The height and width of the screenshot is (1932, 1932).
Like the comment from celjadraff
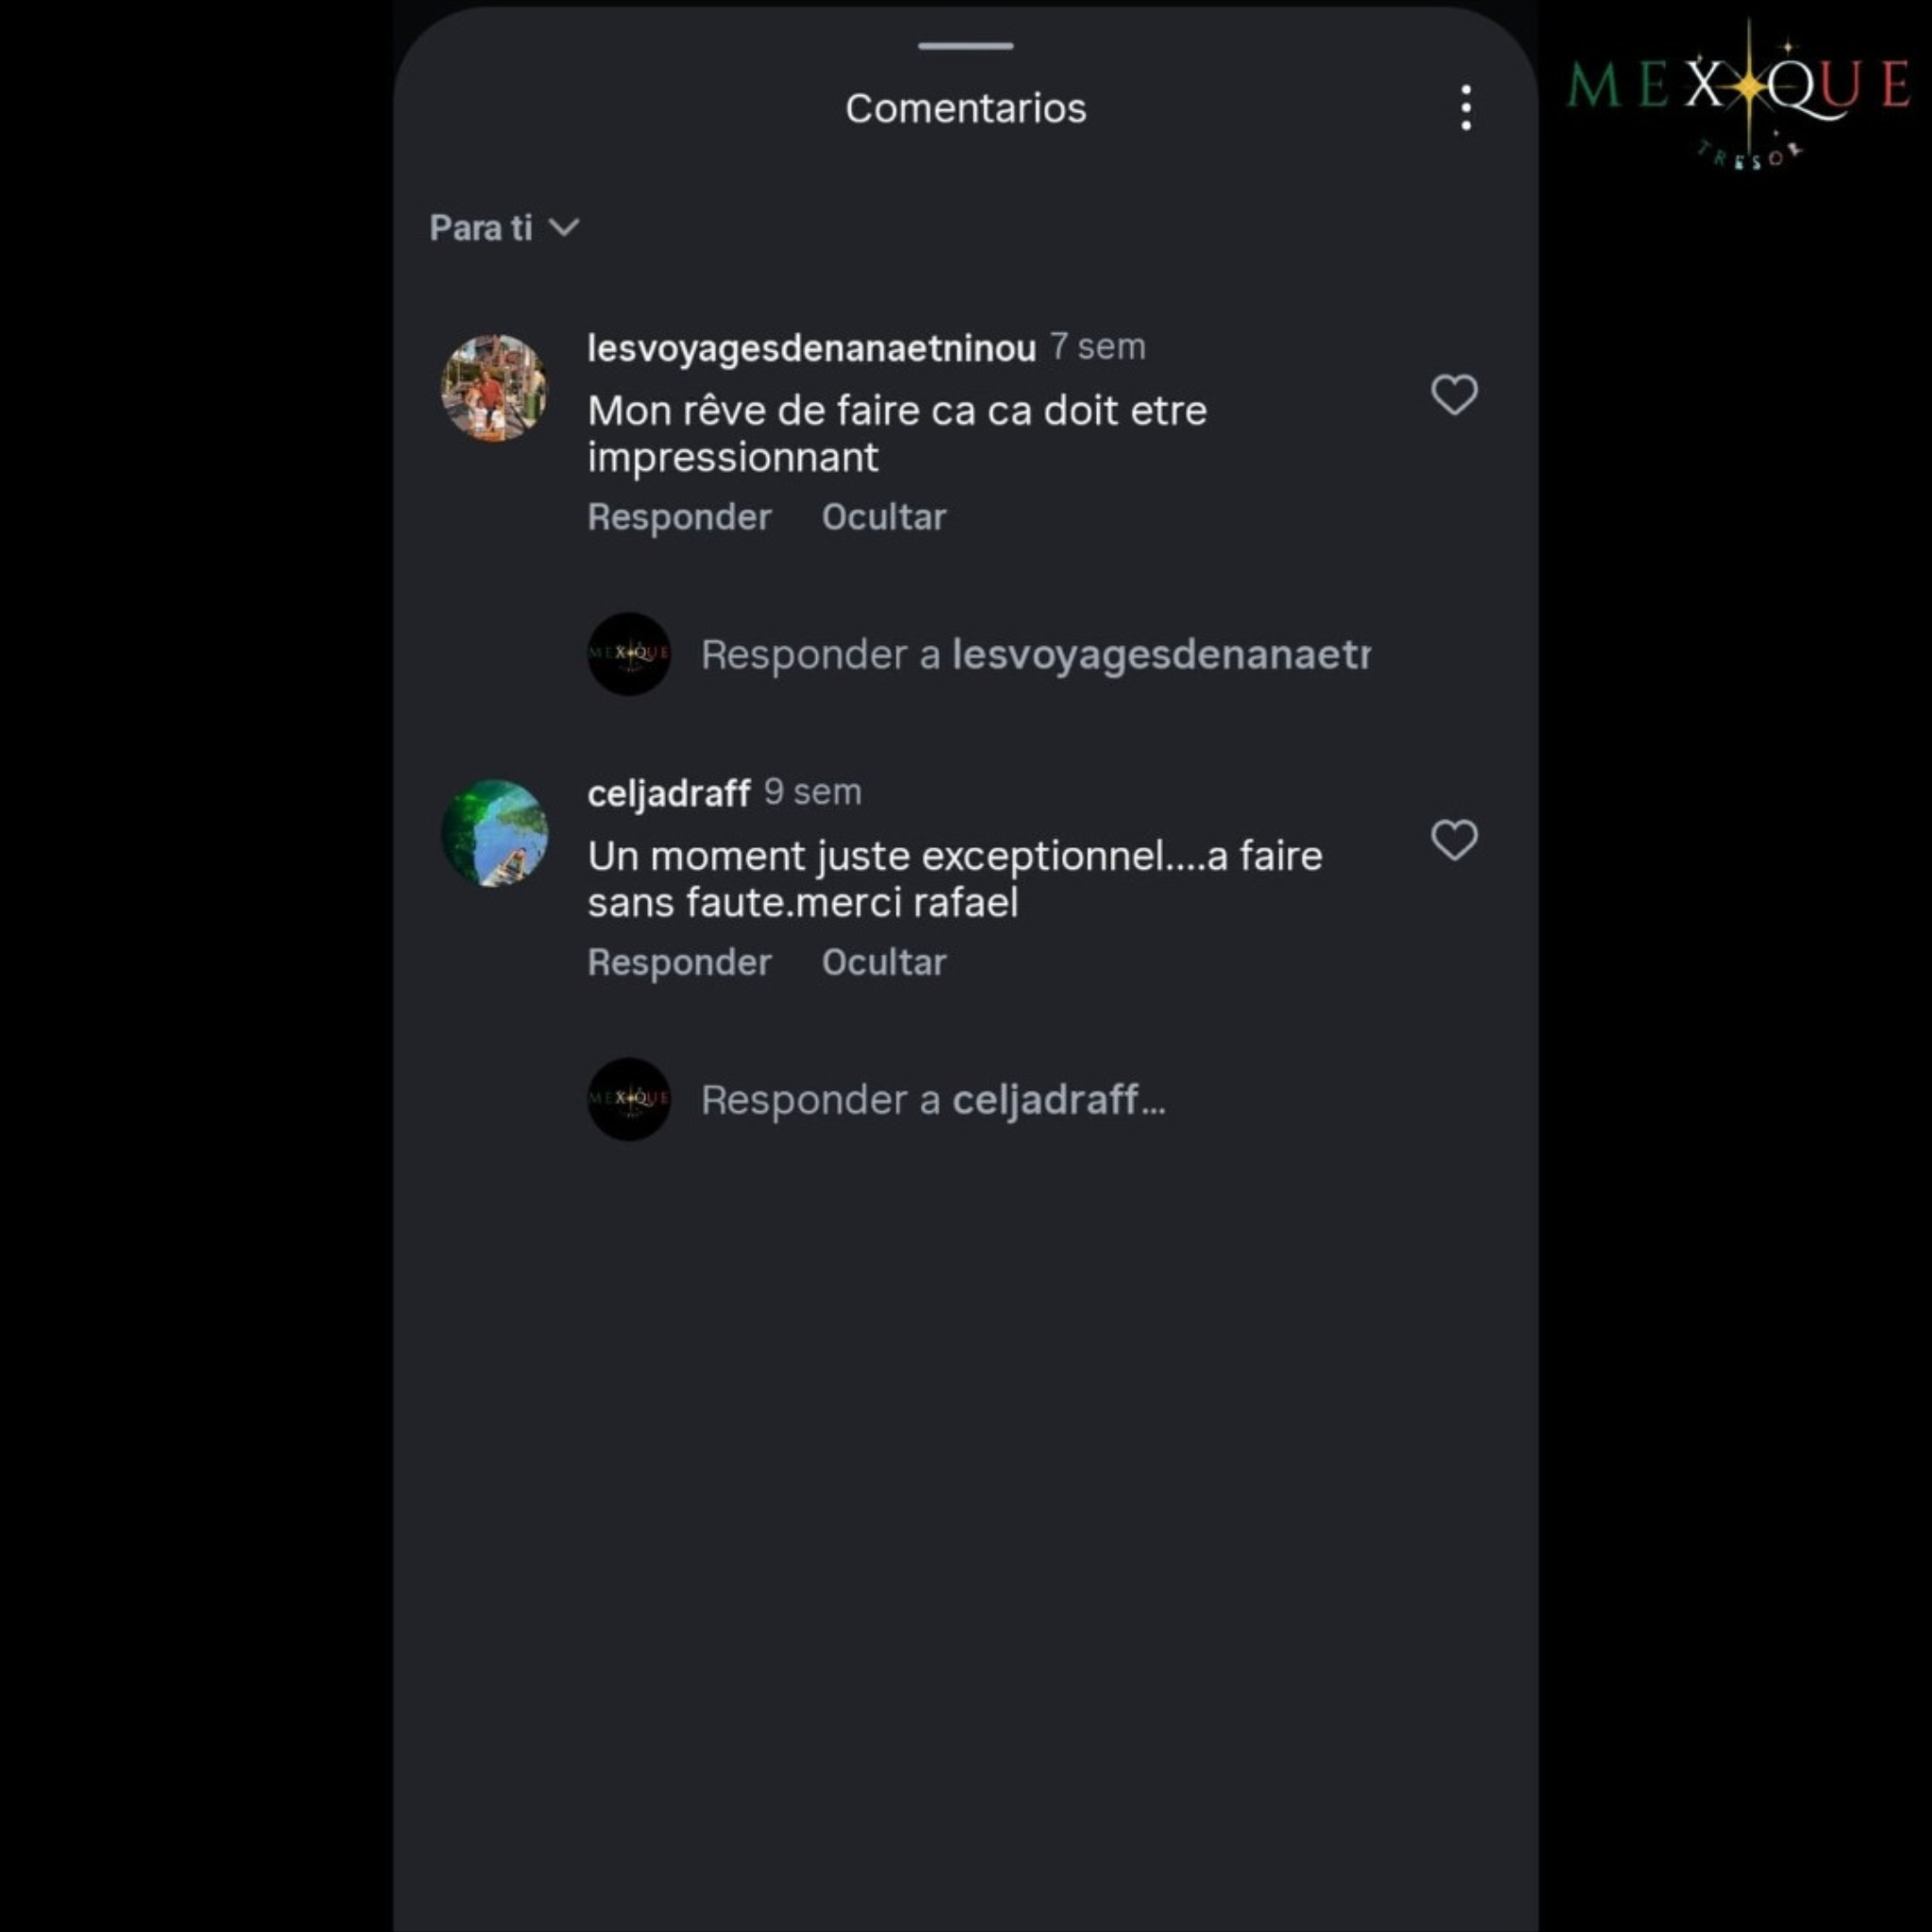tap(1454, 839)
